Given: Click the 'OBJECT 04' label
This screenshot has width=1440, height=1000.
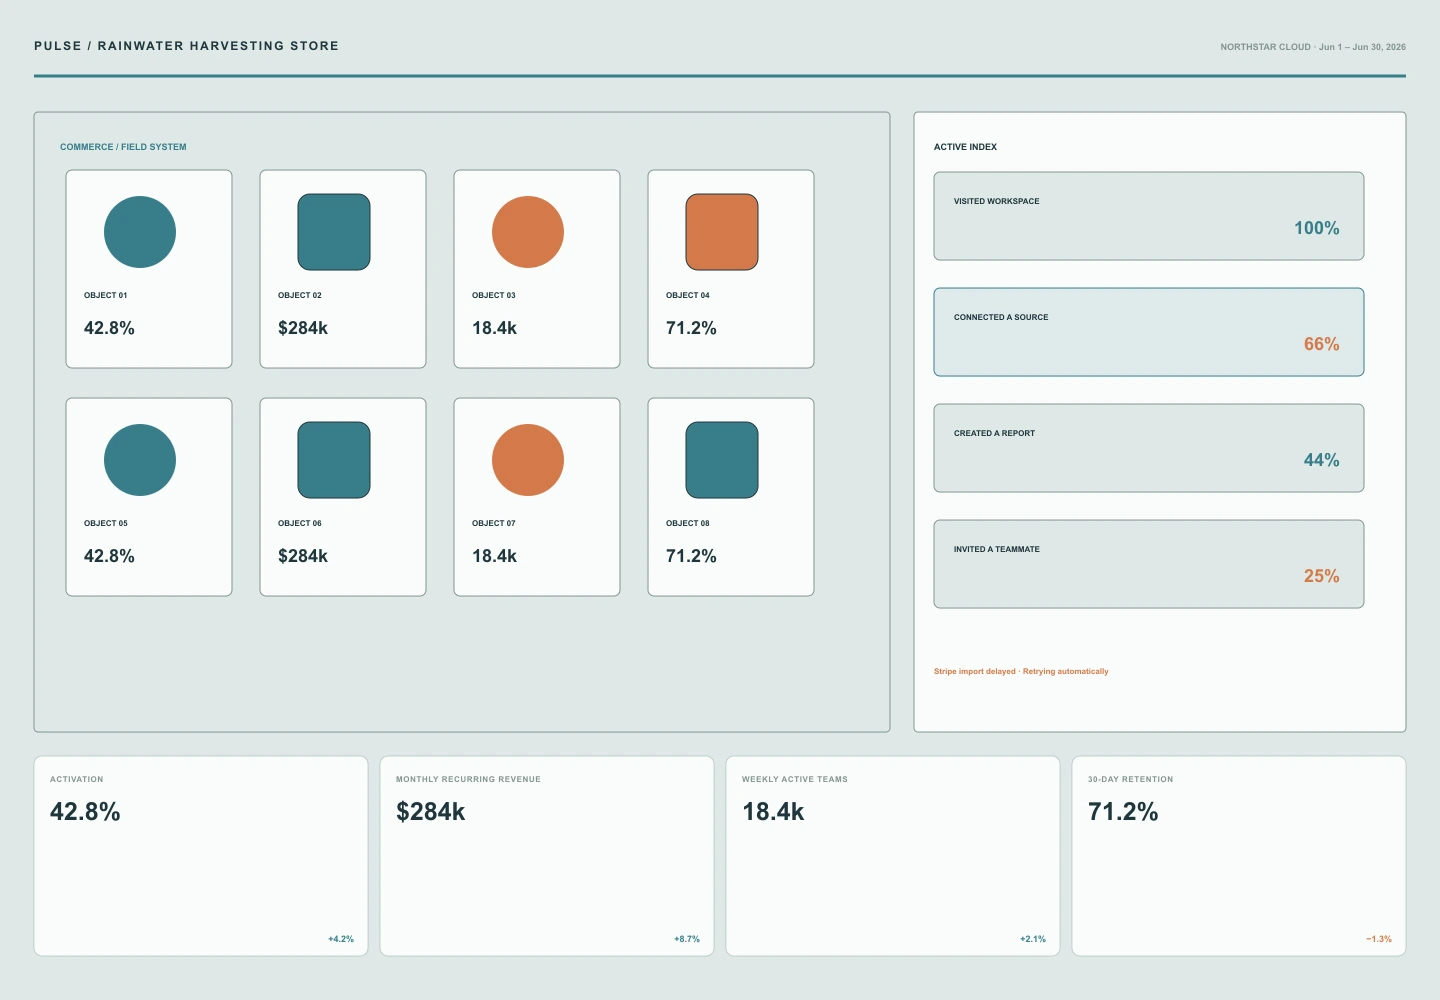Looking at the screenshot, I should (688, 295).
